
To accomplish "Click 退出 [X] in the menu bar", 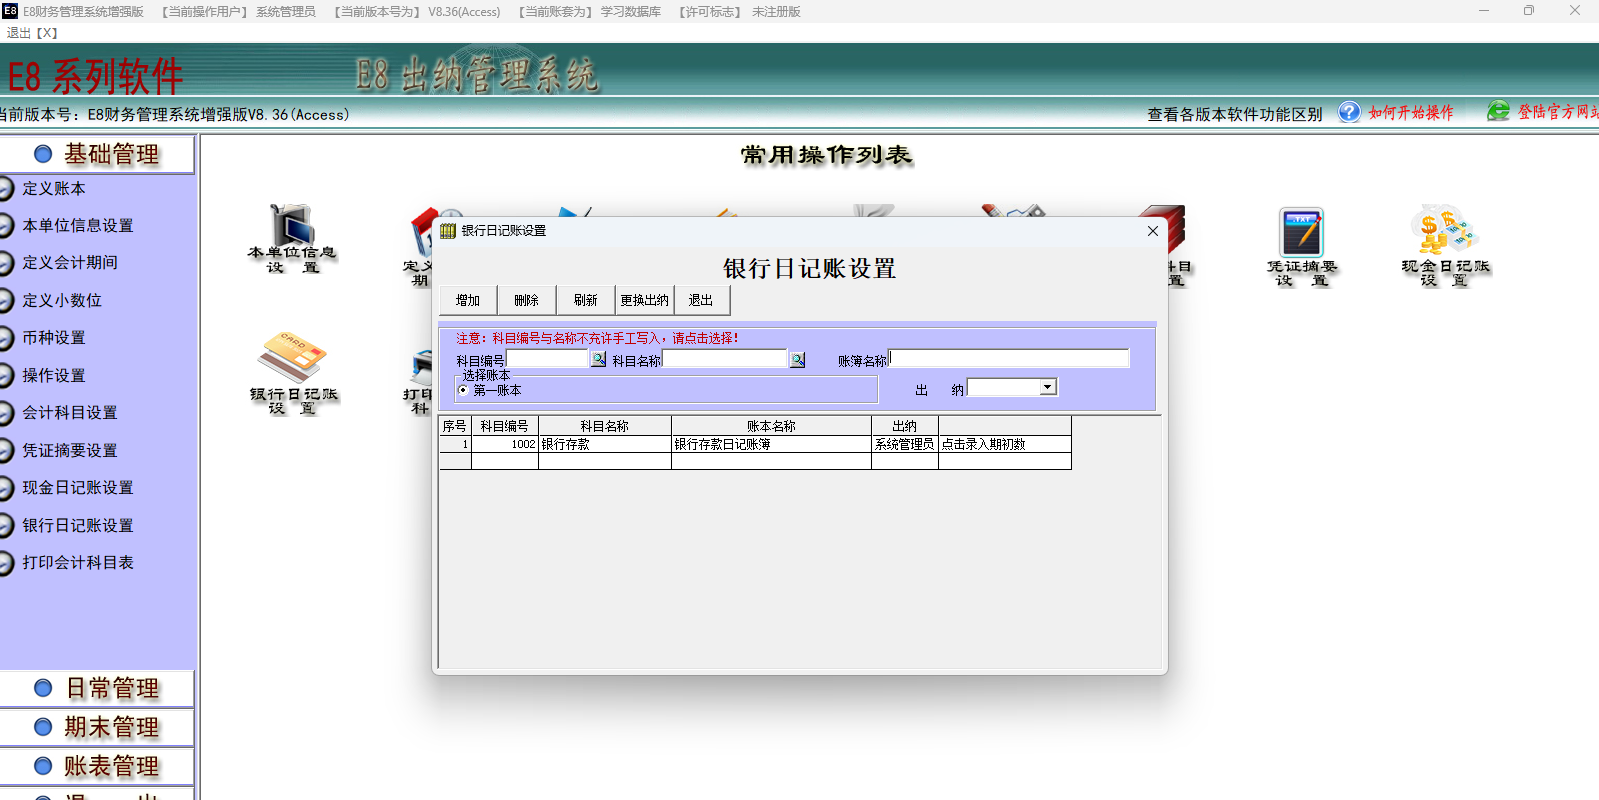I will click(x=32, y=33).
